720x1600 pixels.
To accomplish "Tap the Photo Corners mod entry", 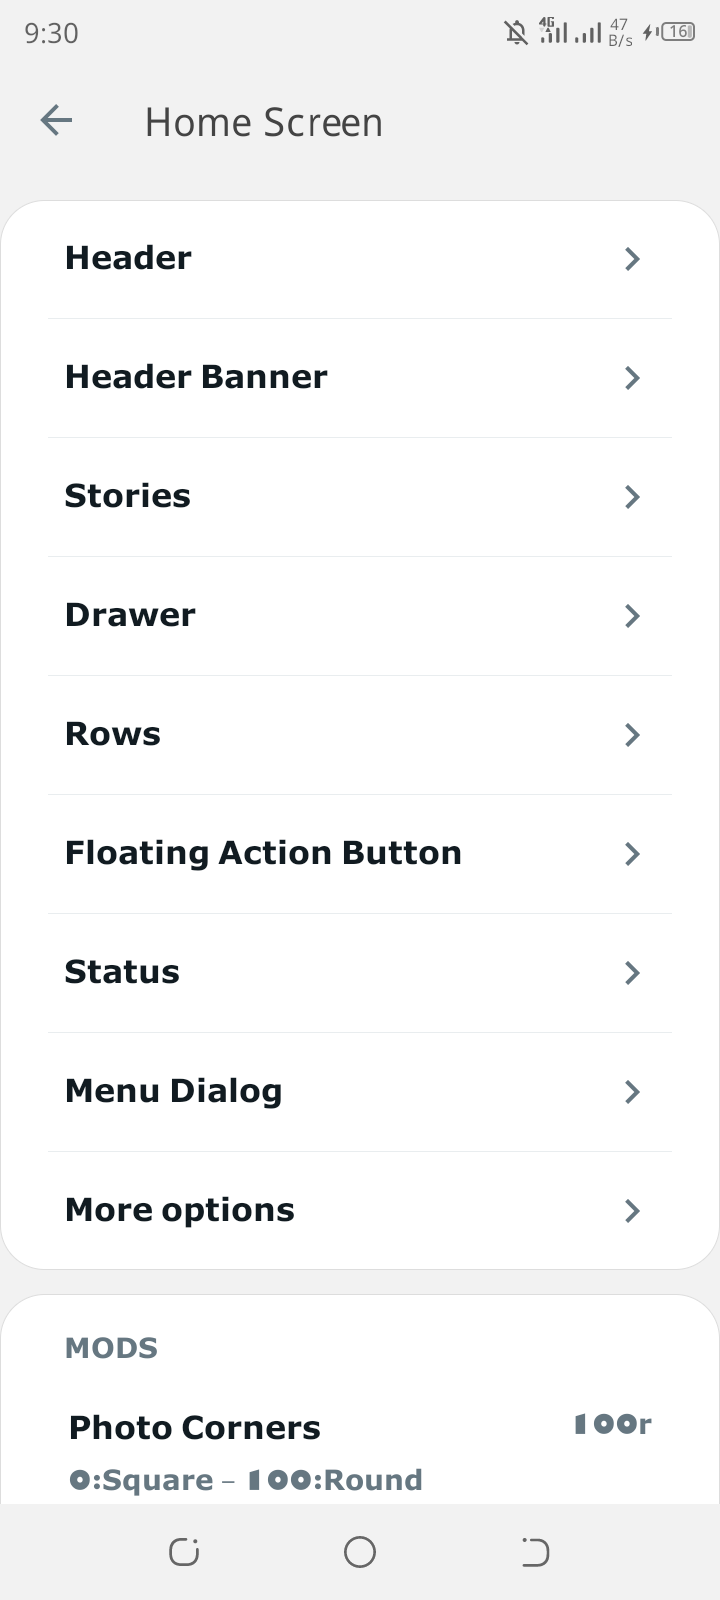I will pos(195,1428).
